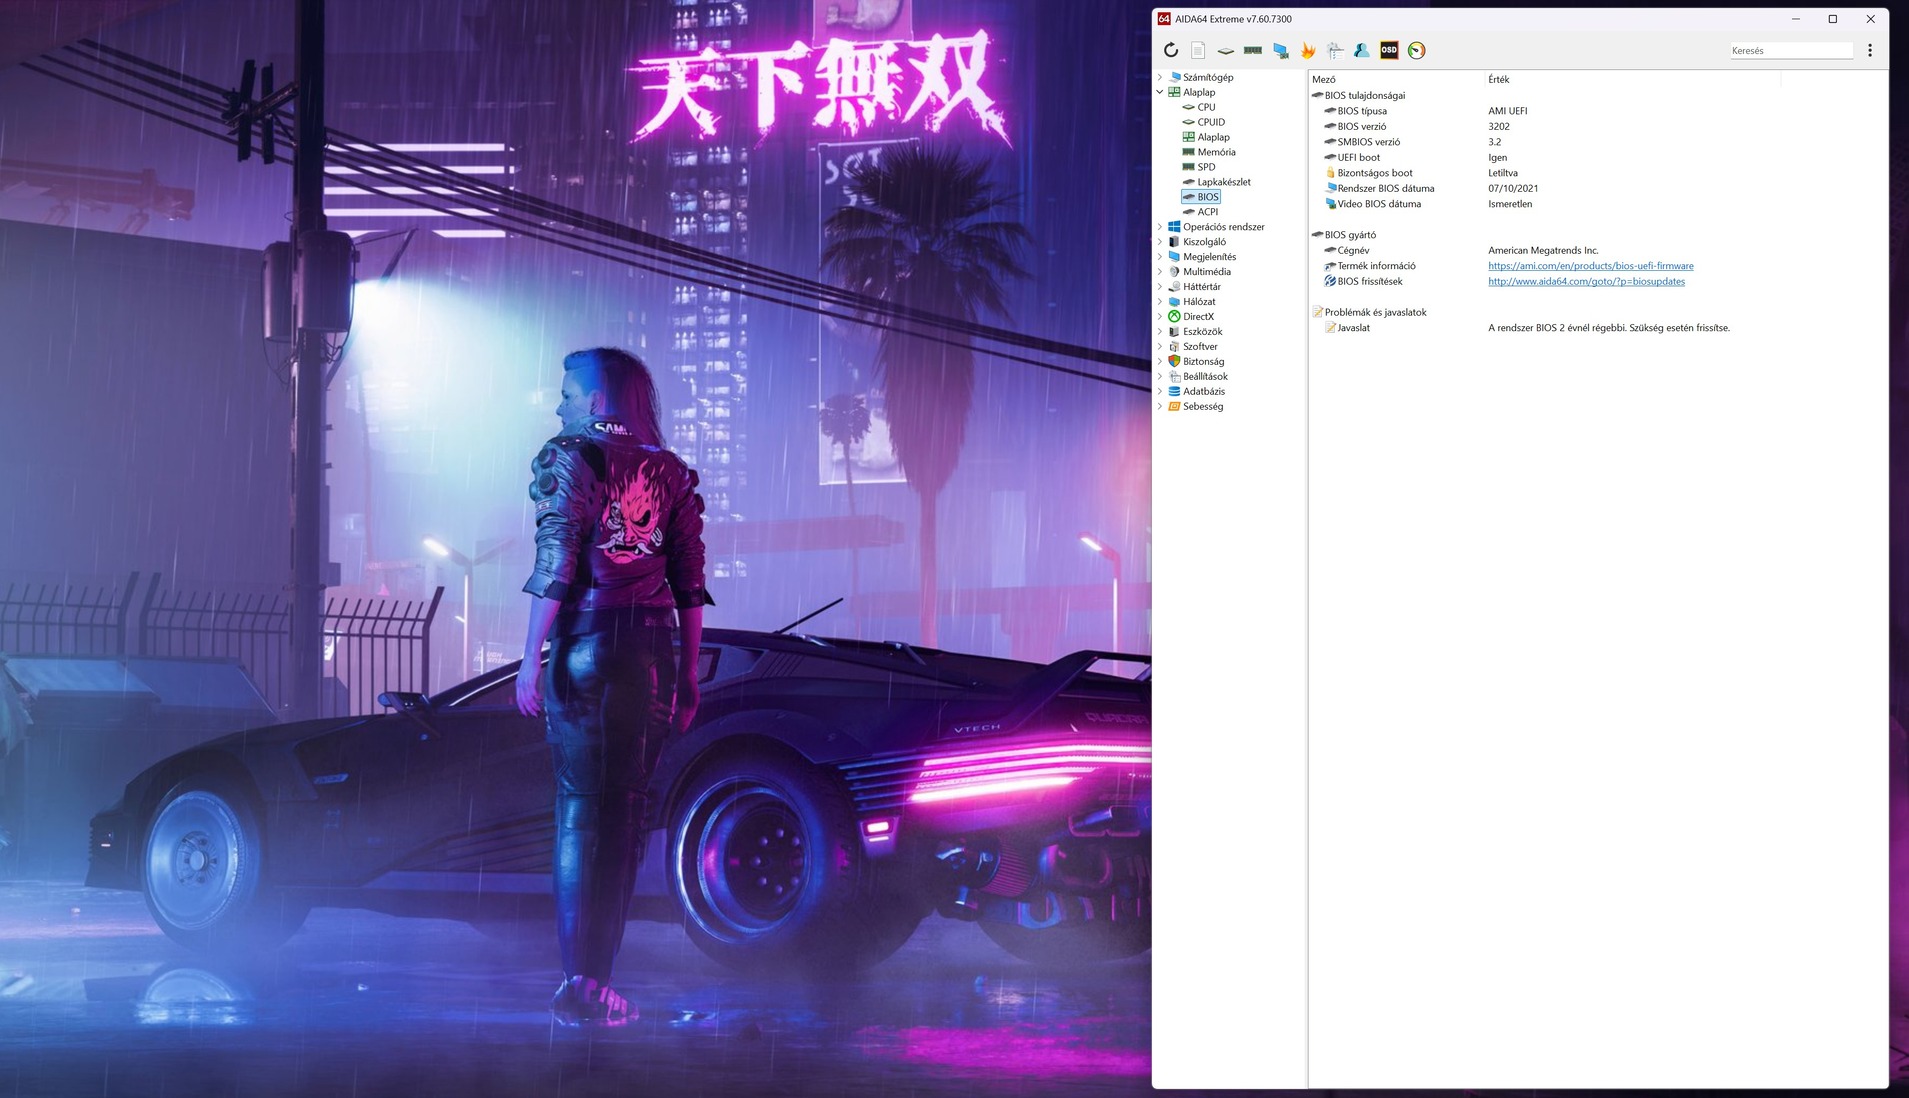1909x1098 pixels.
Task: Click the blue monitor toolbar icon
Action: pyautogui.click(x=1280, y=50)
